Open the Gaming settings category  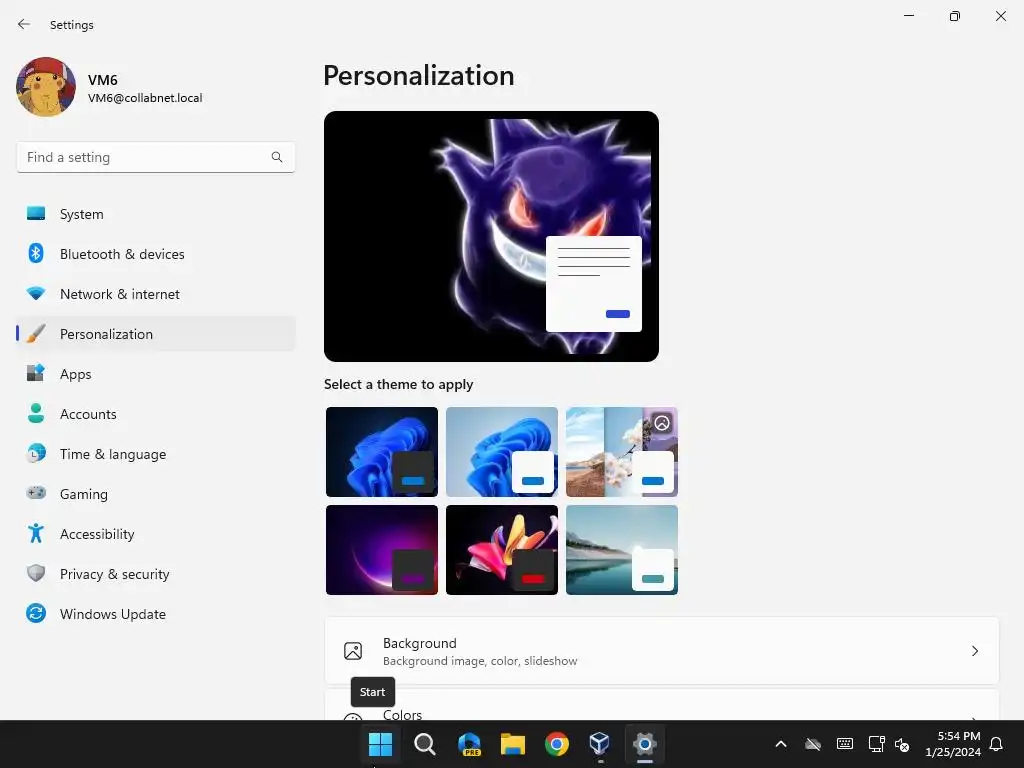point(155,494)
